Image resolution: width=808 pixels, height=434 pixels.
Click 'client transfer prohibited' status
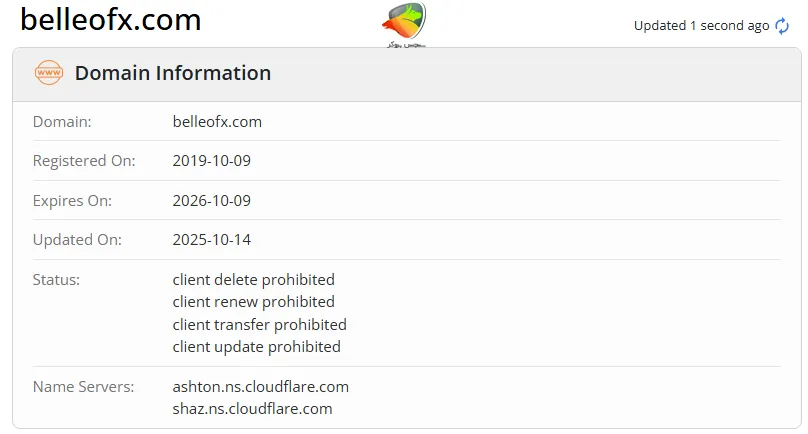259,325
